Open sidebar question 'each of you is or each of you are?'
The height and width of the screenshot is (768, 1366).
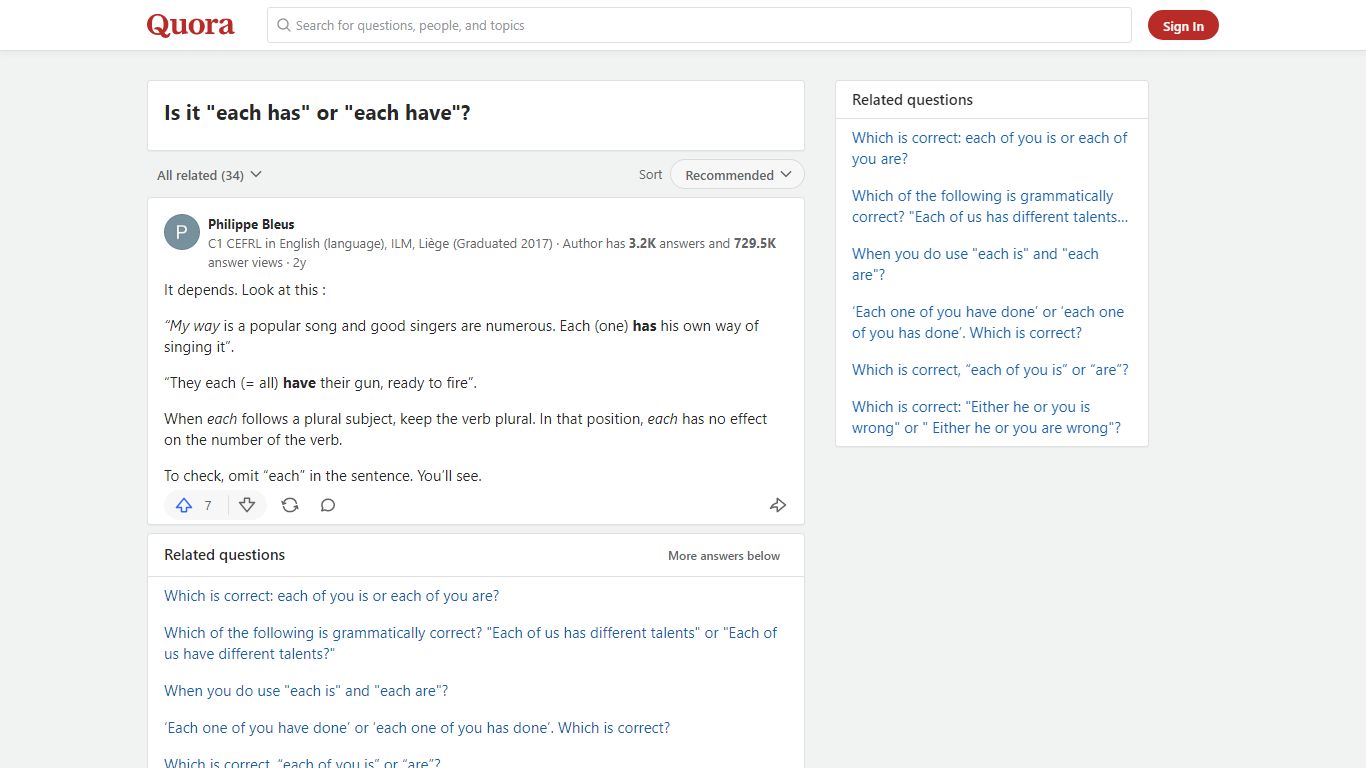coord(989,148)
